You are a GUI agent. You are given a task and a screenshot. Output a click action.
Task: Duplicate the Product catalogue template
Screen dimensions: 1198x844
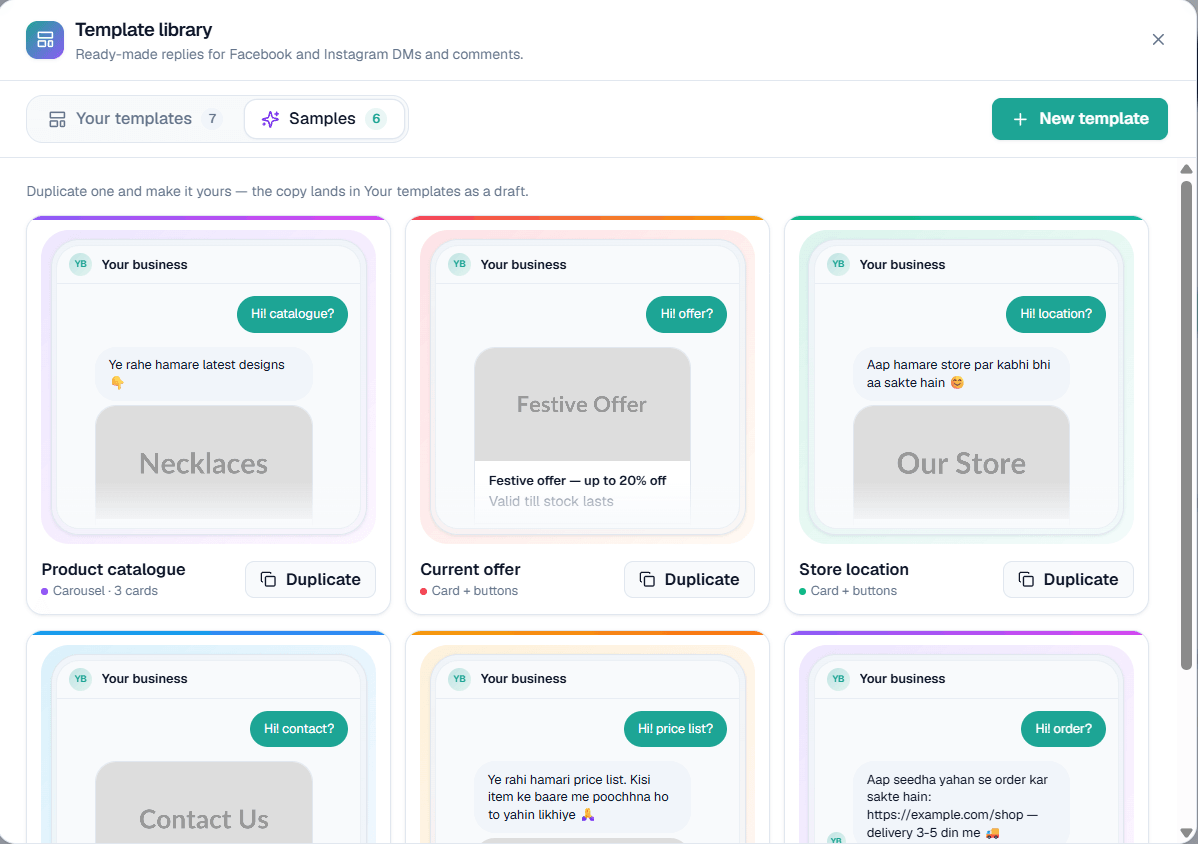coord(310,579)
